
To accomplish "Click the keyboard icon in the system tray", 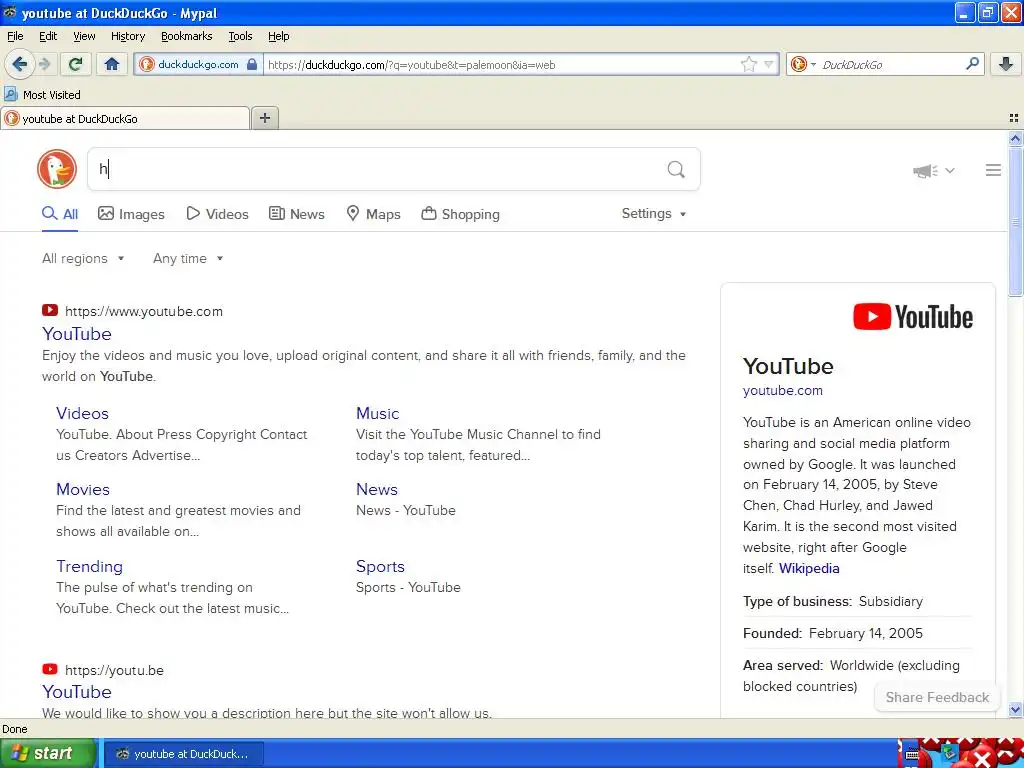I will pos(912,755).
